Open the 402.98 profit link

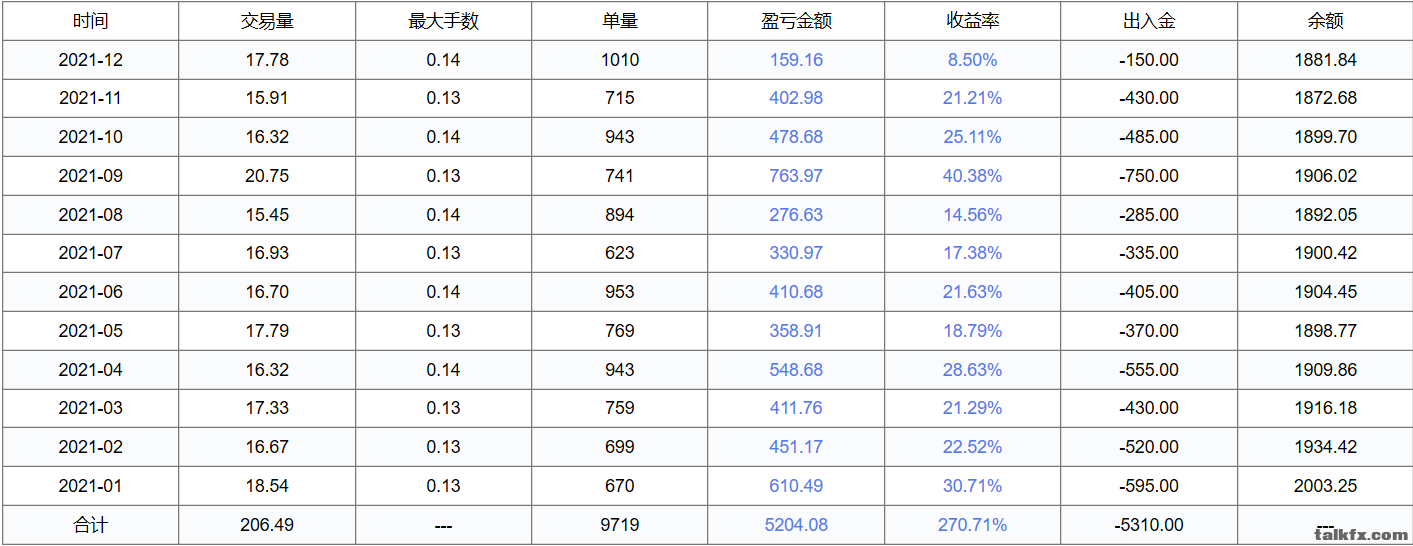pos(796,98)
